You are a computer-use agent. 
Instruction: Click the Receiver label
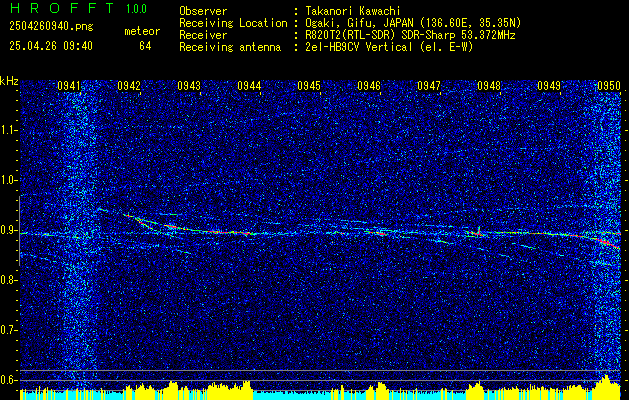pos(203,35)
